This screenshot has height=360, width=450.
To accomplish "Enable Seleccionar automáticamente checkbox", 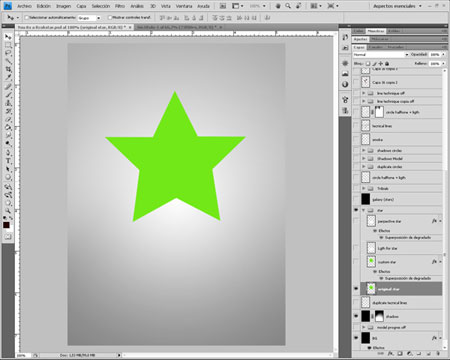I will tap(27, 17).
